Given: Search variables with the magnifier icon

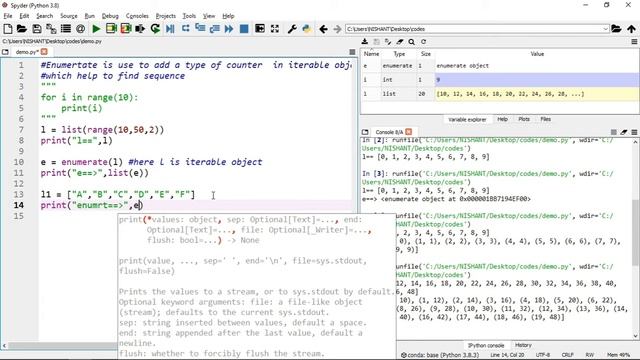Looking at the screenshot, I should (411, 42).
